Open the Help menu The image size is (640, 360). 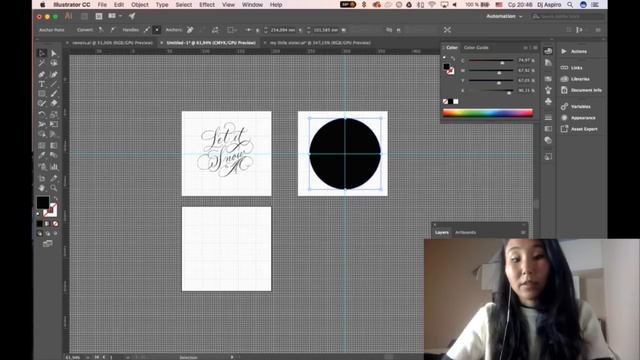[276, 5]
